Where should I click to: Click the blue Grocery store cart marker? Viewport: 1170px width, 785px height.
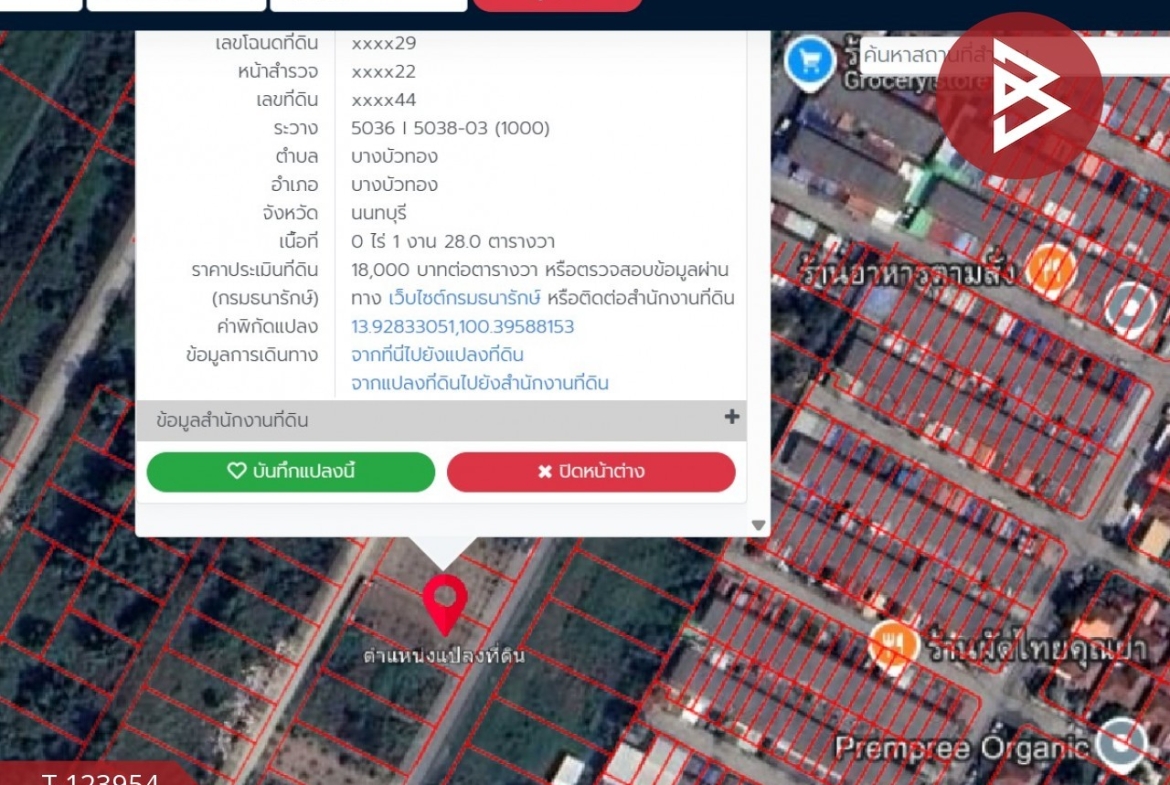pos(810,61)
